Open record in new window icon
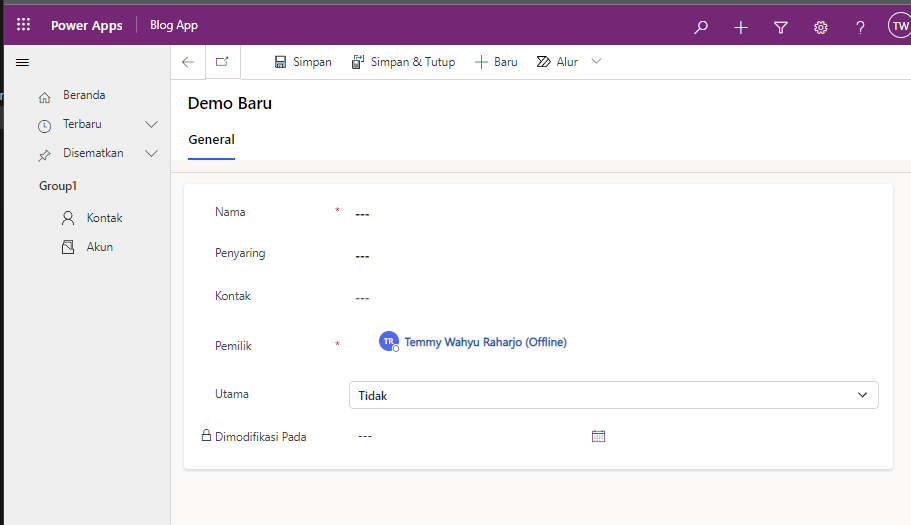Image resolution: width=911 pixels, height=525 pixels. point(223,62)
